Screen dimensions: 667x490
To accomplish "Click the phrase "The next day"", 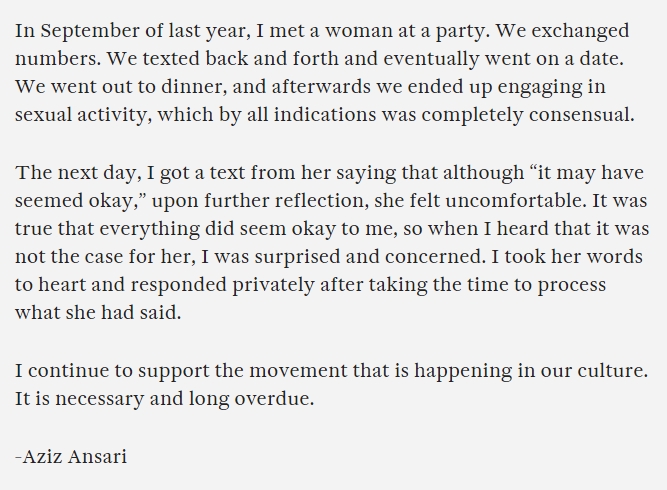I will (76, 174).
